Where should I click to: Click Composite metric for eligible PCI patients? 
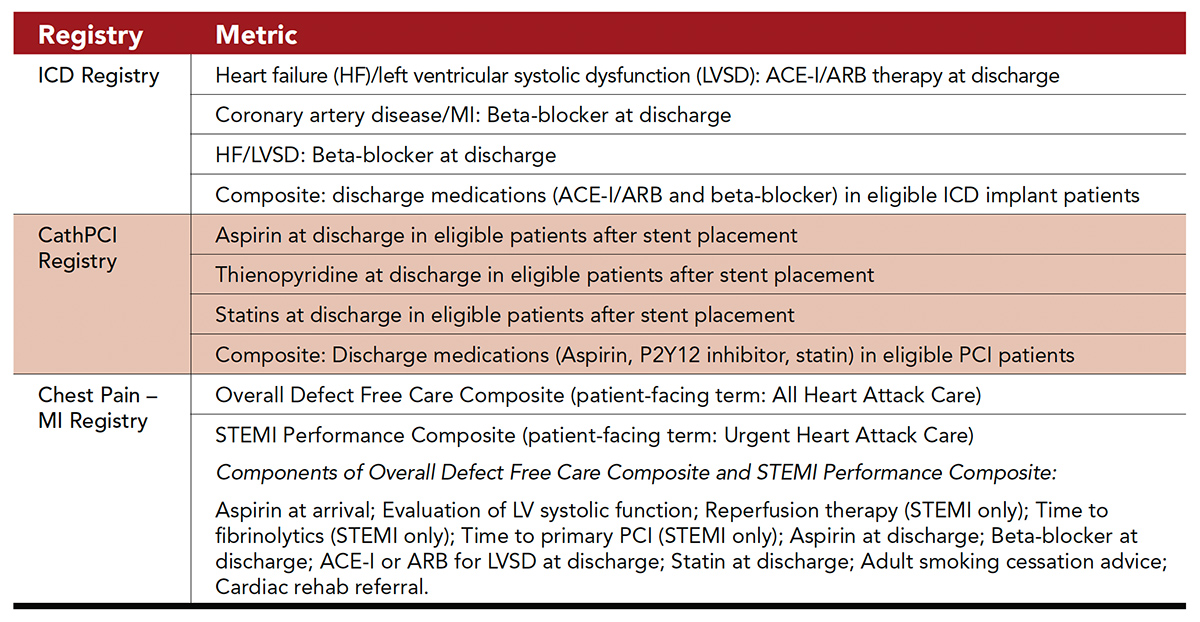point(644,355)
